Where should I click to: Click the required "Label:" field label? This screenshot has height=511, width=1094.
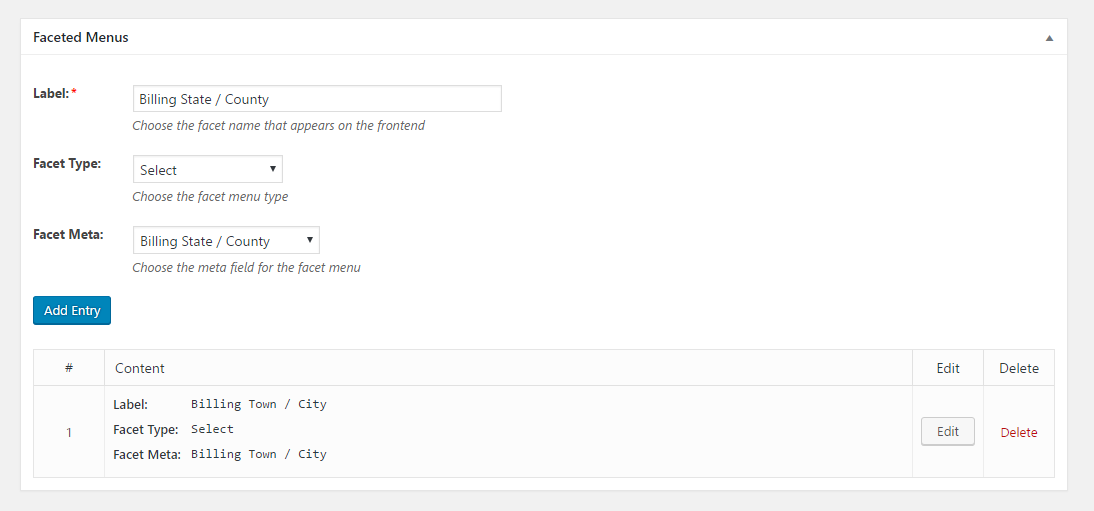(54, 93)
